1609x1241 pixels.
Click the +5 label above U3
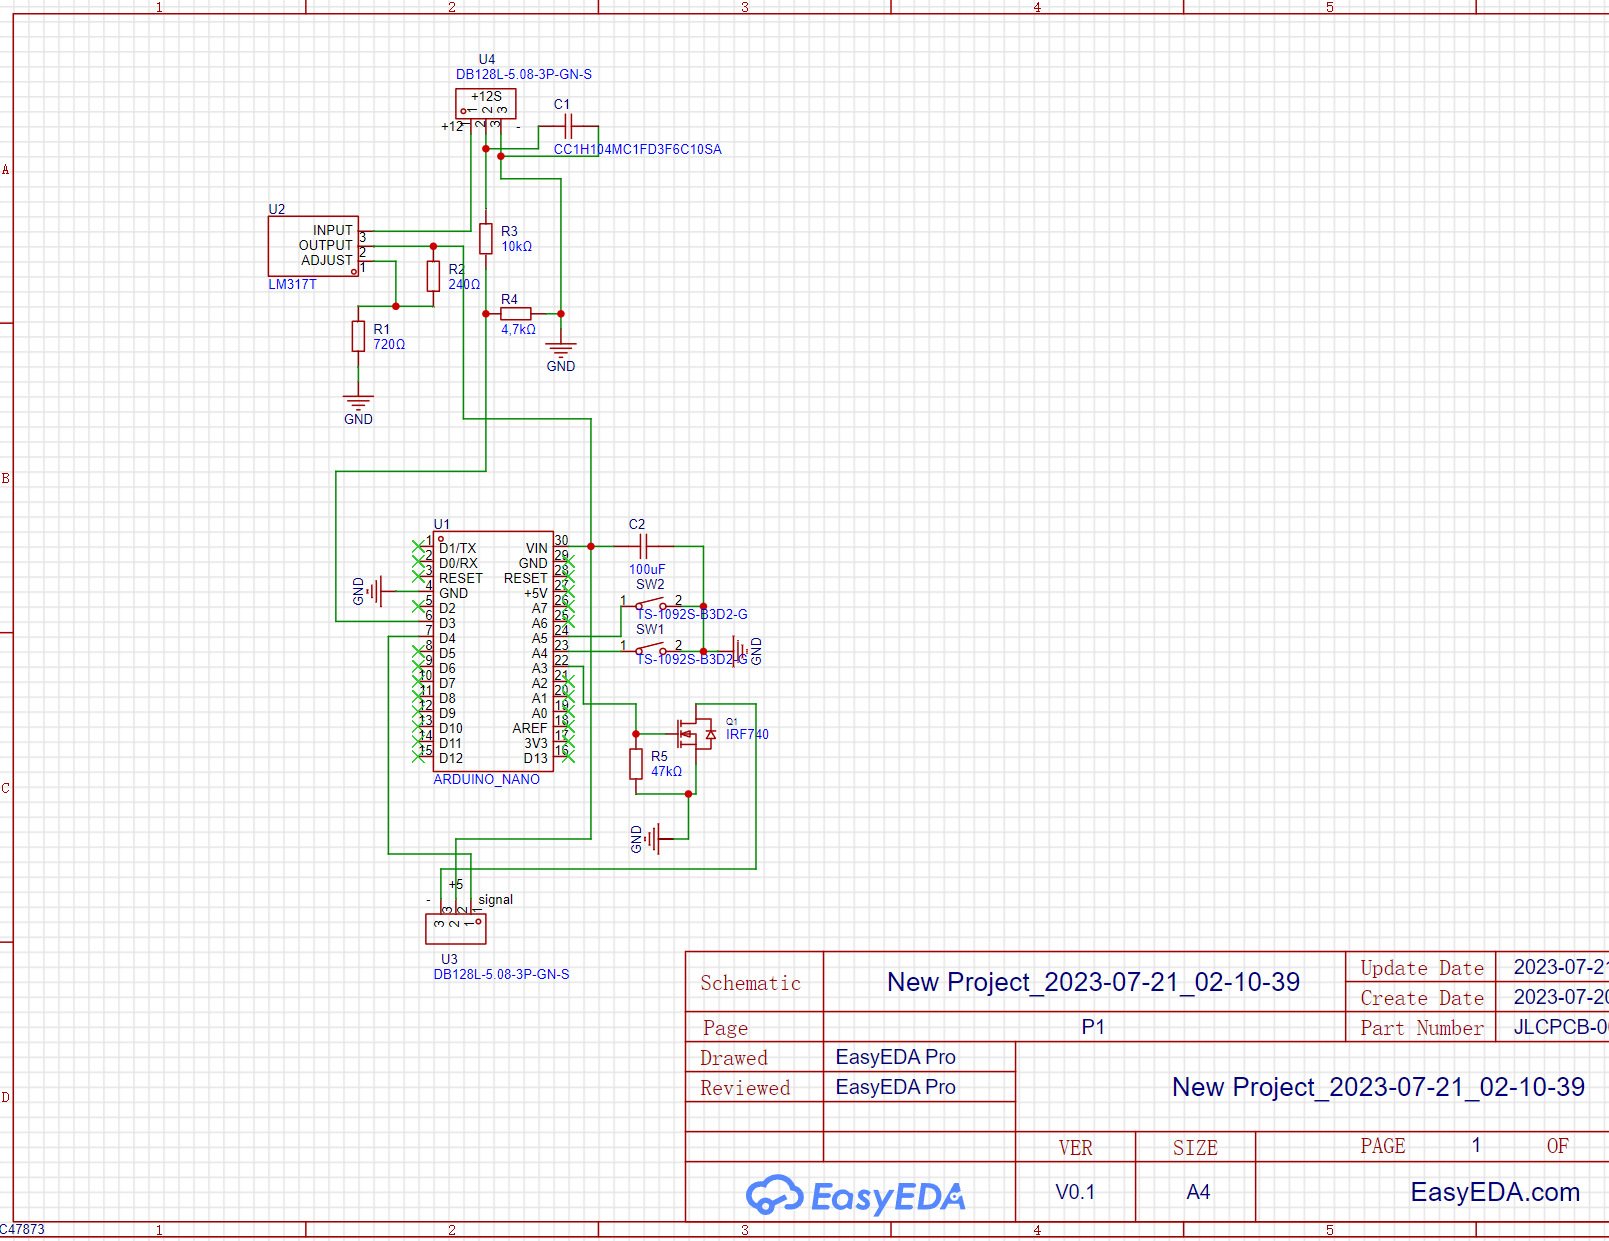point(456,884)
